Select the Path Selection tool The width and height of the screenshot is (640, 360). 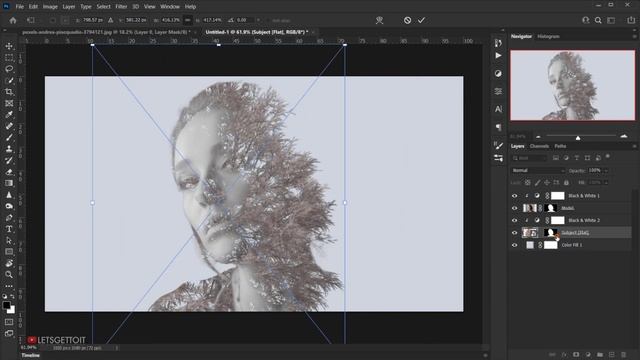point(9,240)
